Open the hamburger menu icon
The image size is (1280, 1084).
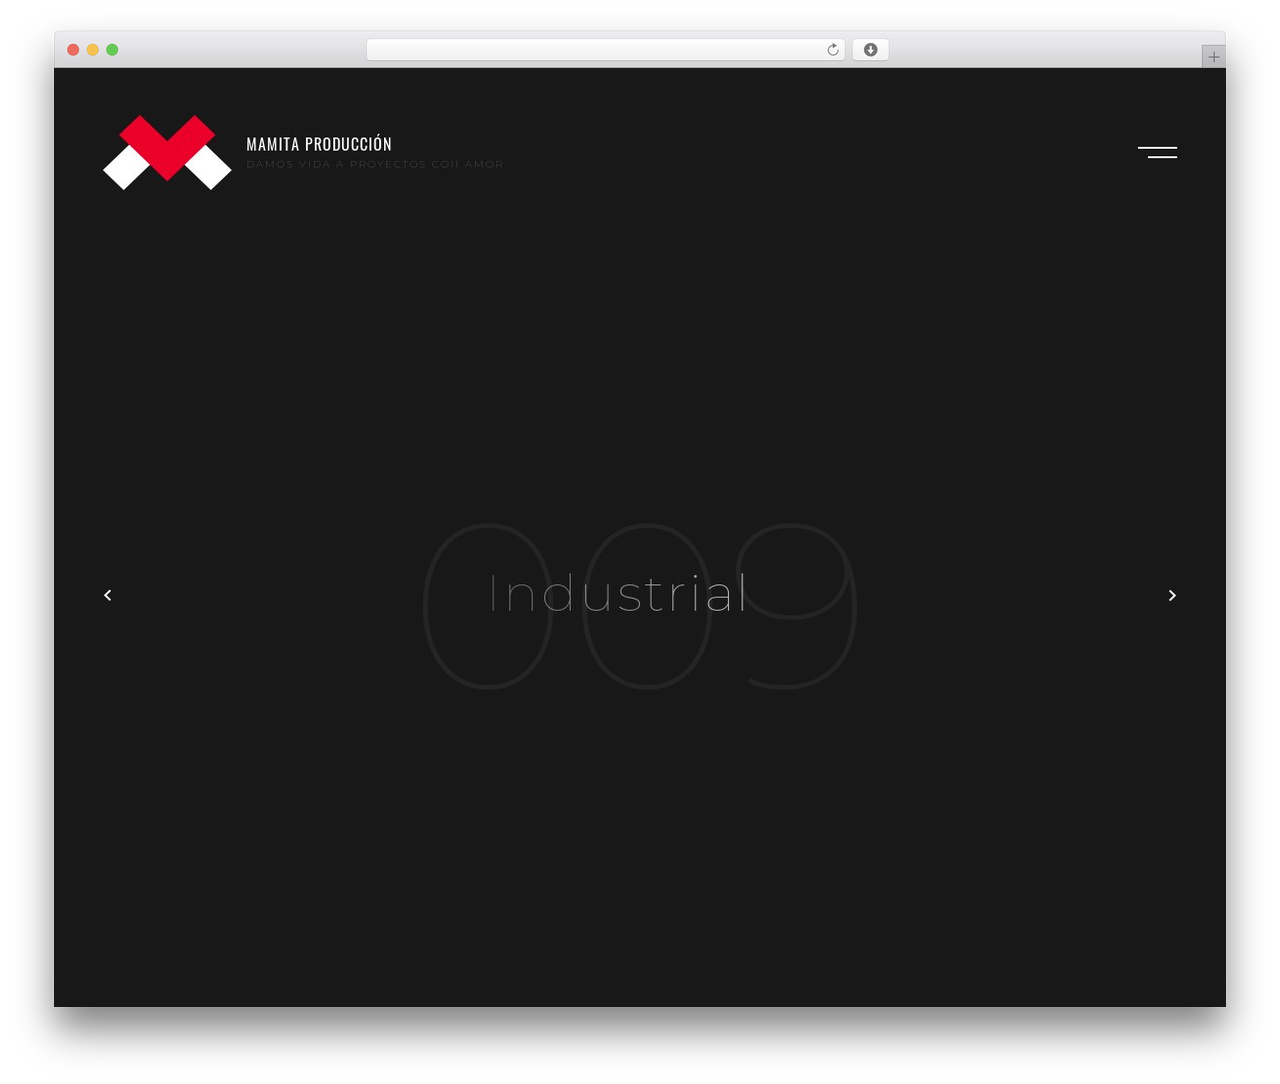[1157, 152]
